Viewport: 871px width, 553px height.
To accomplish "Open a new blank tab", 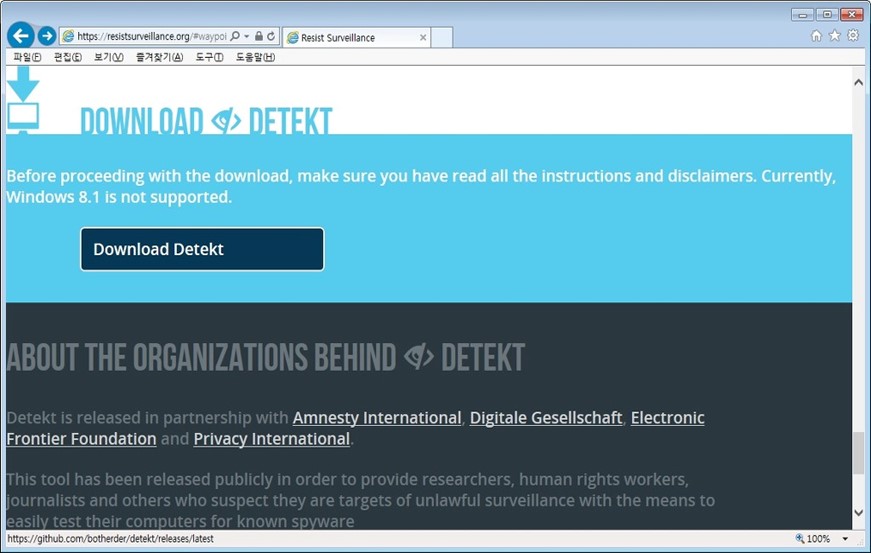I will click(x=442, y=38).
